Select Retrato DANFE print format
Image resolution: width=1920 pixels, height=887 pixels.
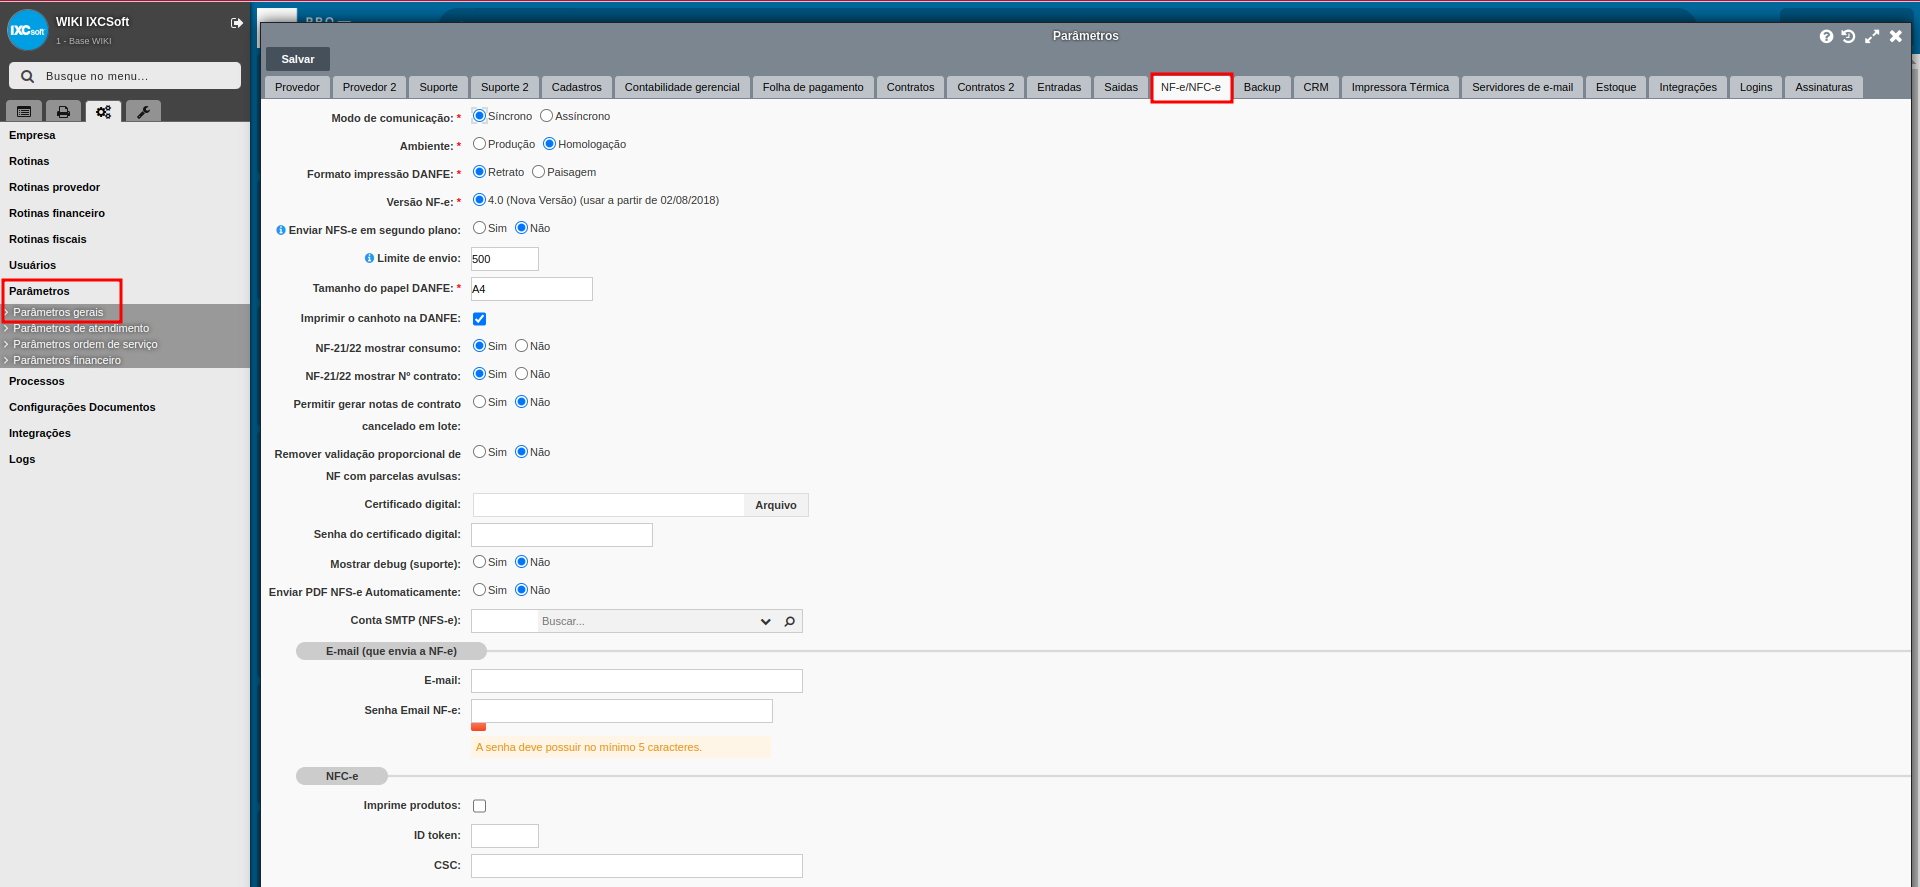point(479,172)
